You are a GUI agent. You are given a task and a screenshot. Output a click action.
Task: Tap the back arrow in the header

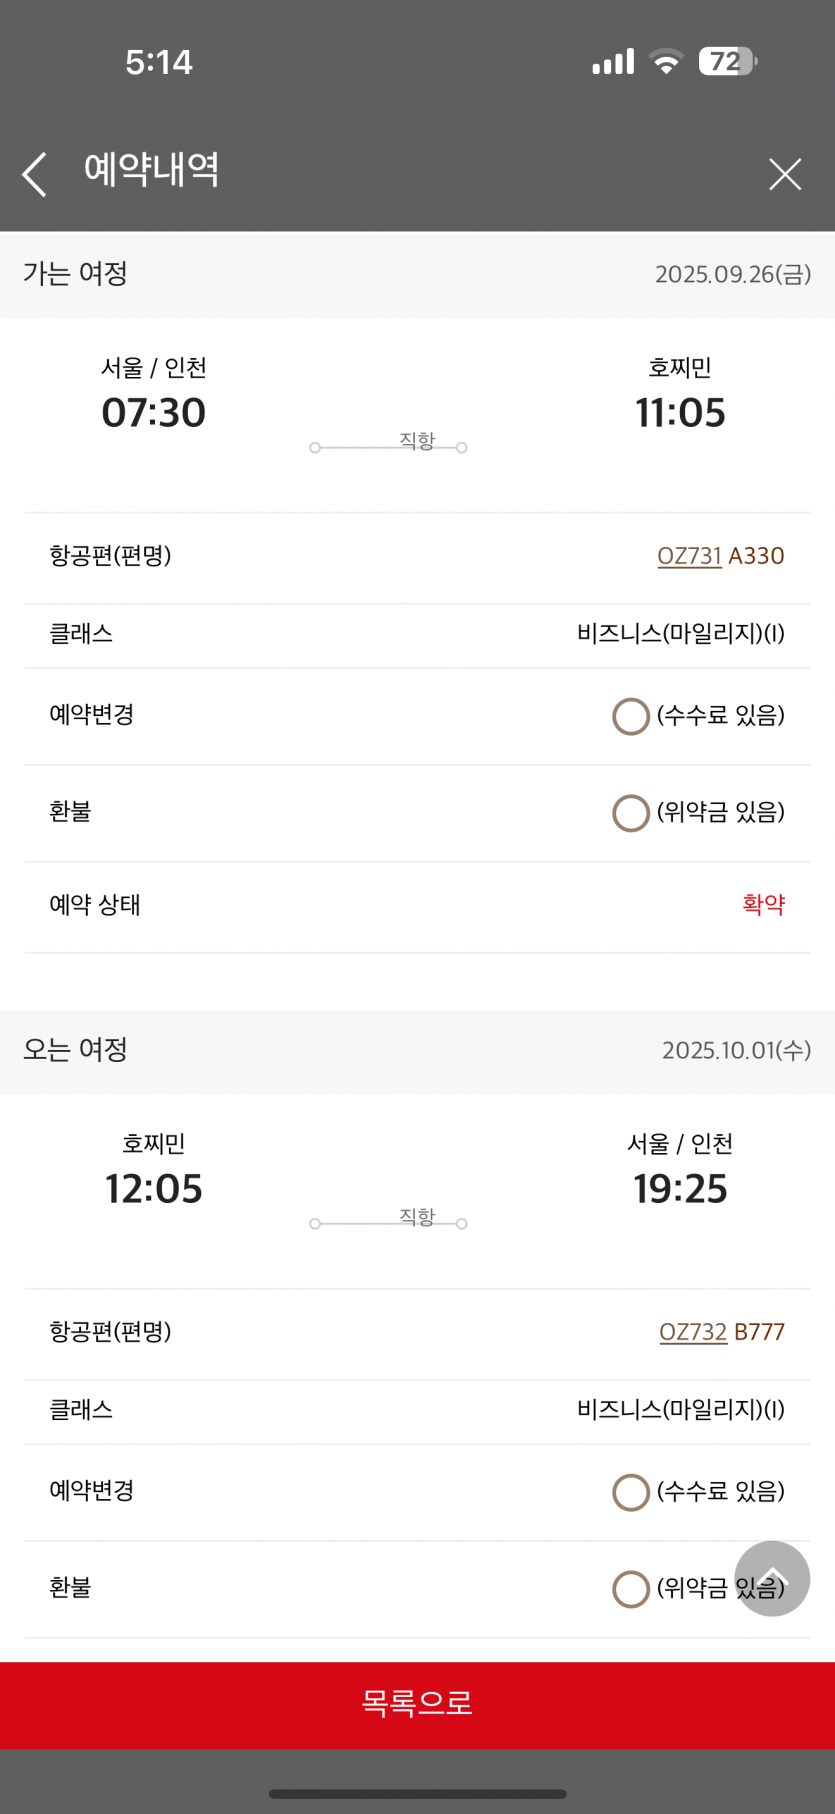[35, 175]
